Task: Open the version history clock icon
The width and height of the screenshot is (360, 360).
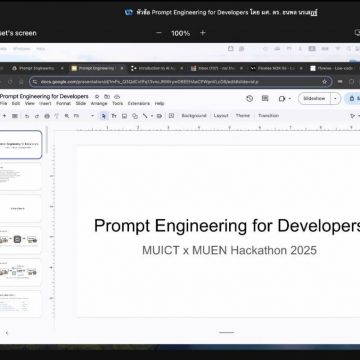Action: coord(250,98)
